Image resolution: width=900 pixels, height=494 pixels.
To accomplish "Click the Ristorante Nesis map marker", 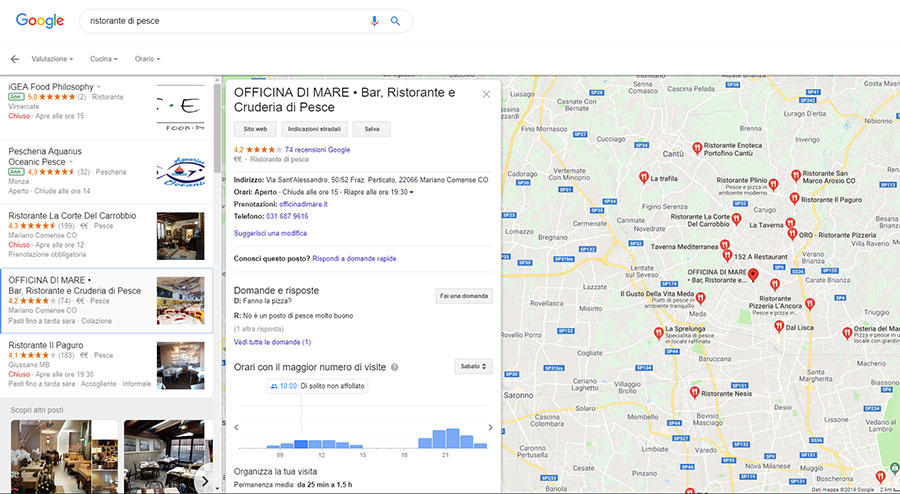I will click(695, 392).
